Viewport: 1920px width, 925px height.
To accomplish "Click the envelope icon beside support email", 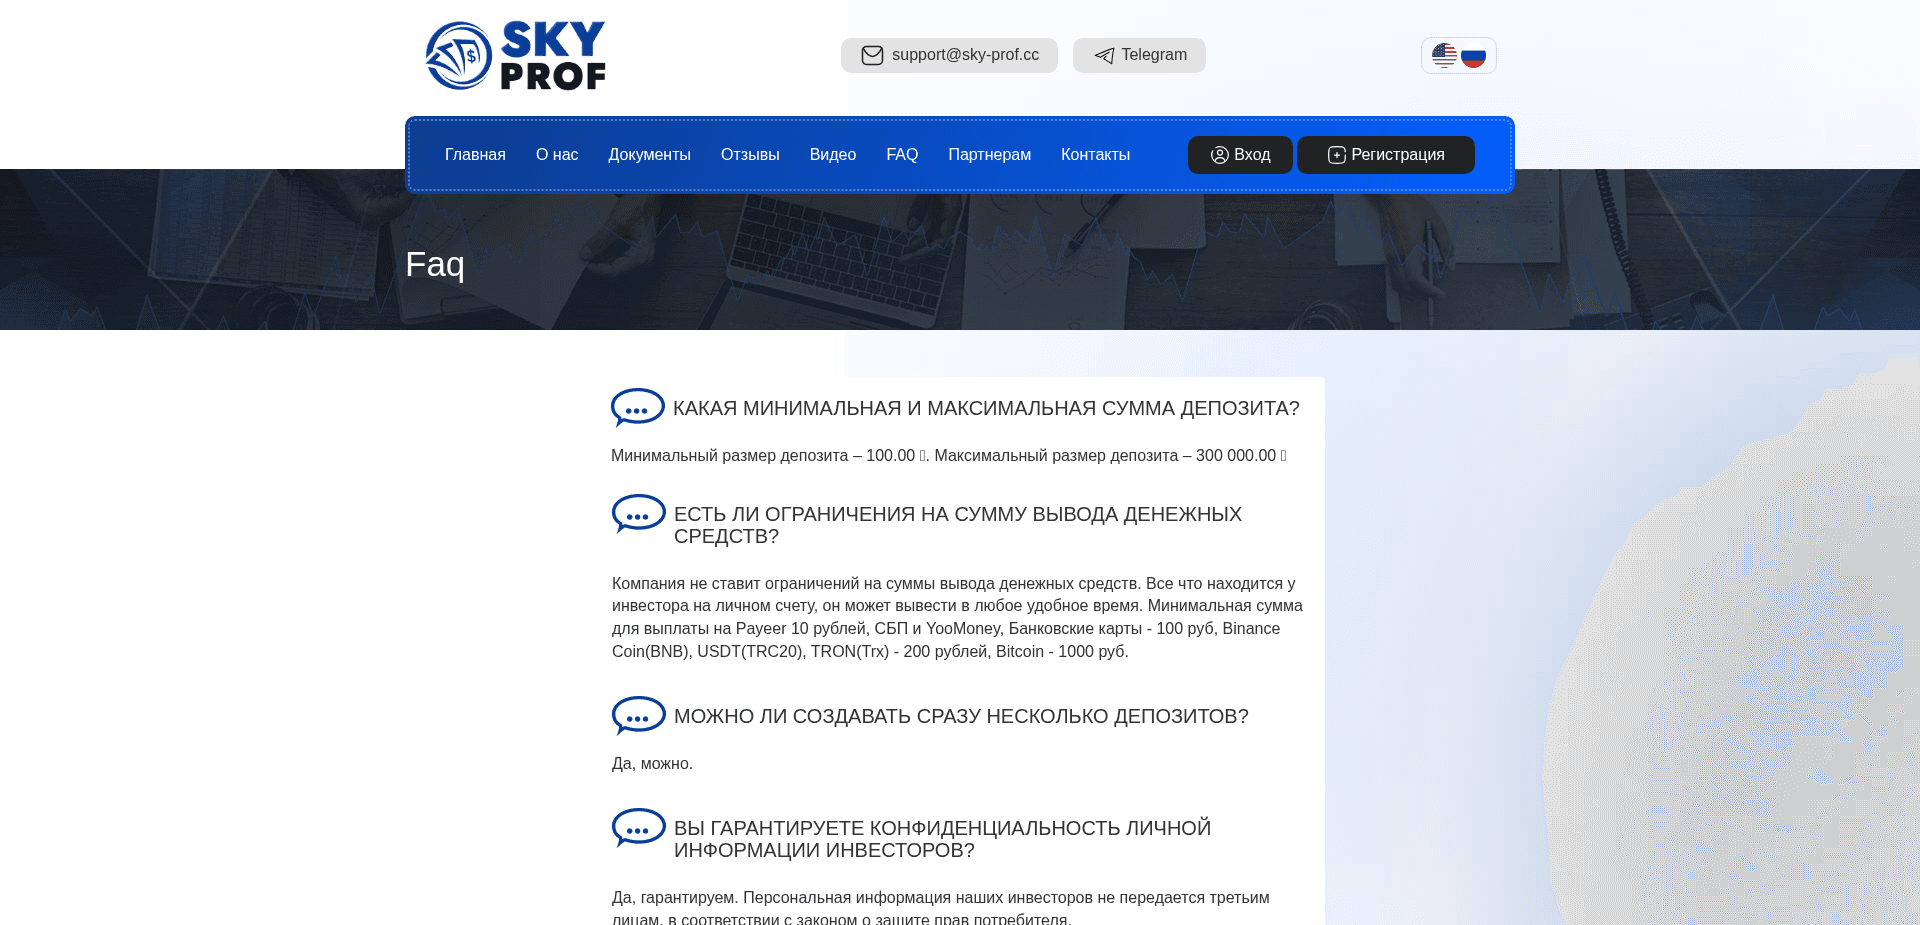I will click(872, 55).
